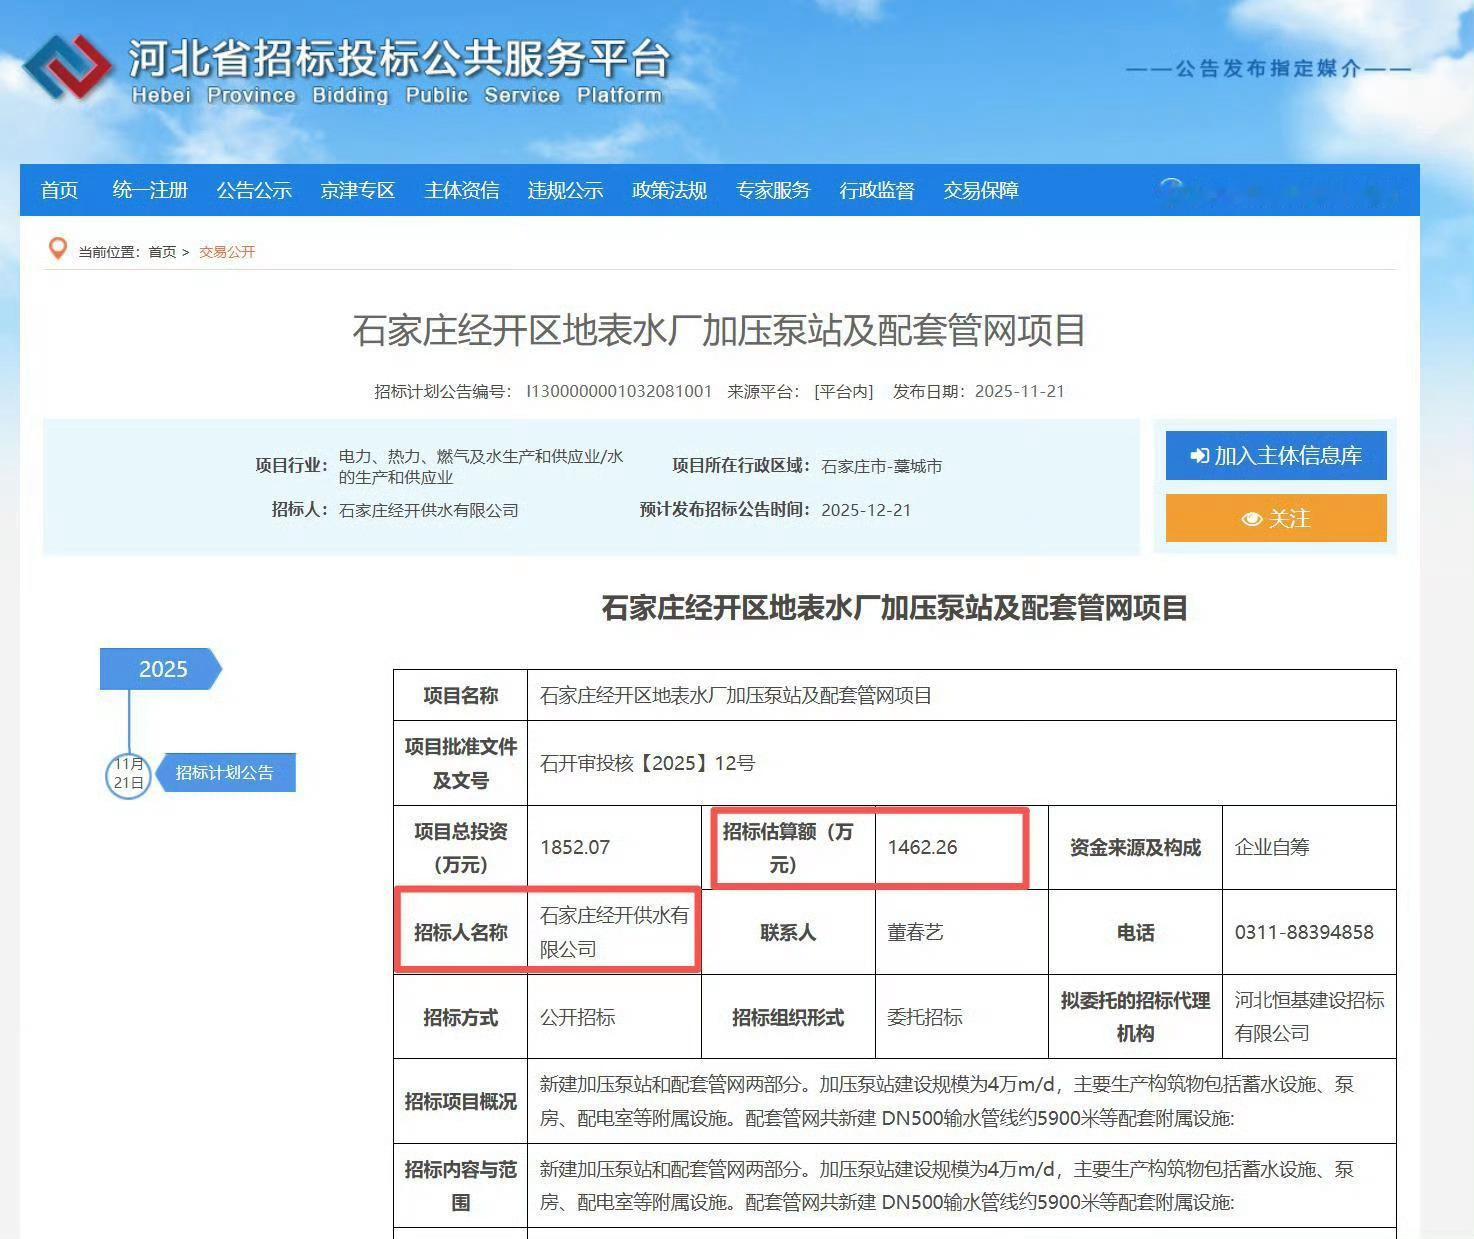The height and width of the screenshot is (1239, 1474).
Task: Click the bid estimate value 1462.26
Action: 922,847
